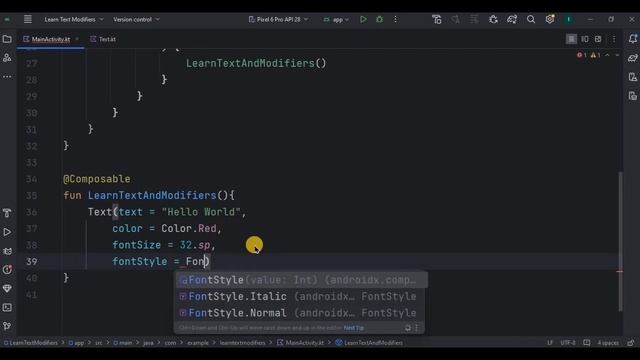
Task: Open Device Manager icon in toolbar
Action: pyautogui.click(x=437, y=19)
